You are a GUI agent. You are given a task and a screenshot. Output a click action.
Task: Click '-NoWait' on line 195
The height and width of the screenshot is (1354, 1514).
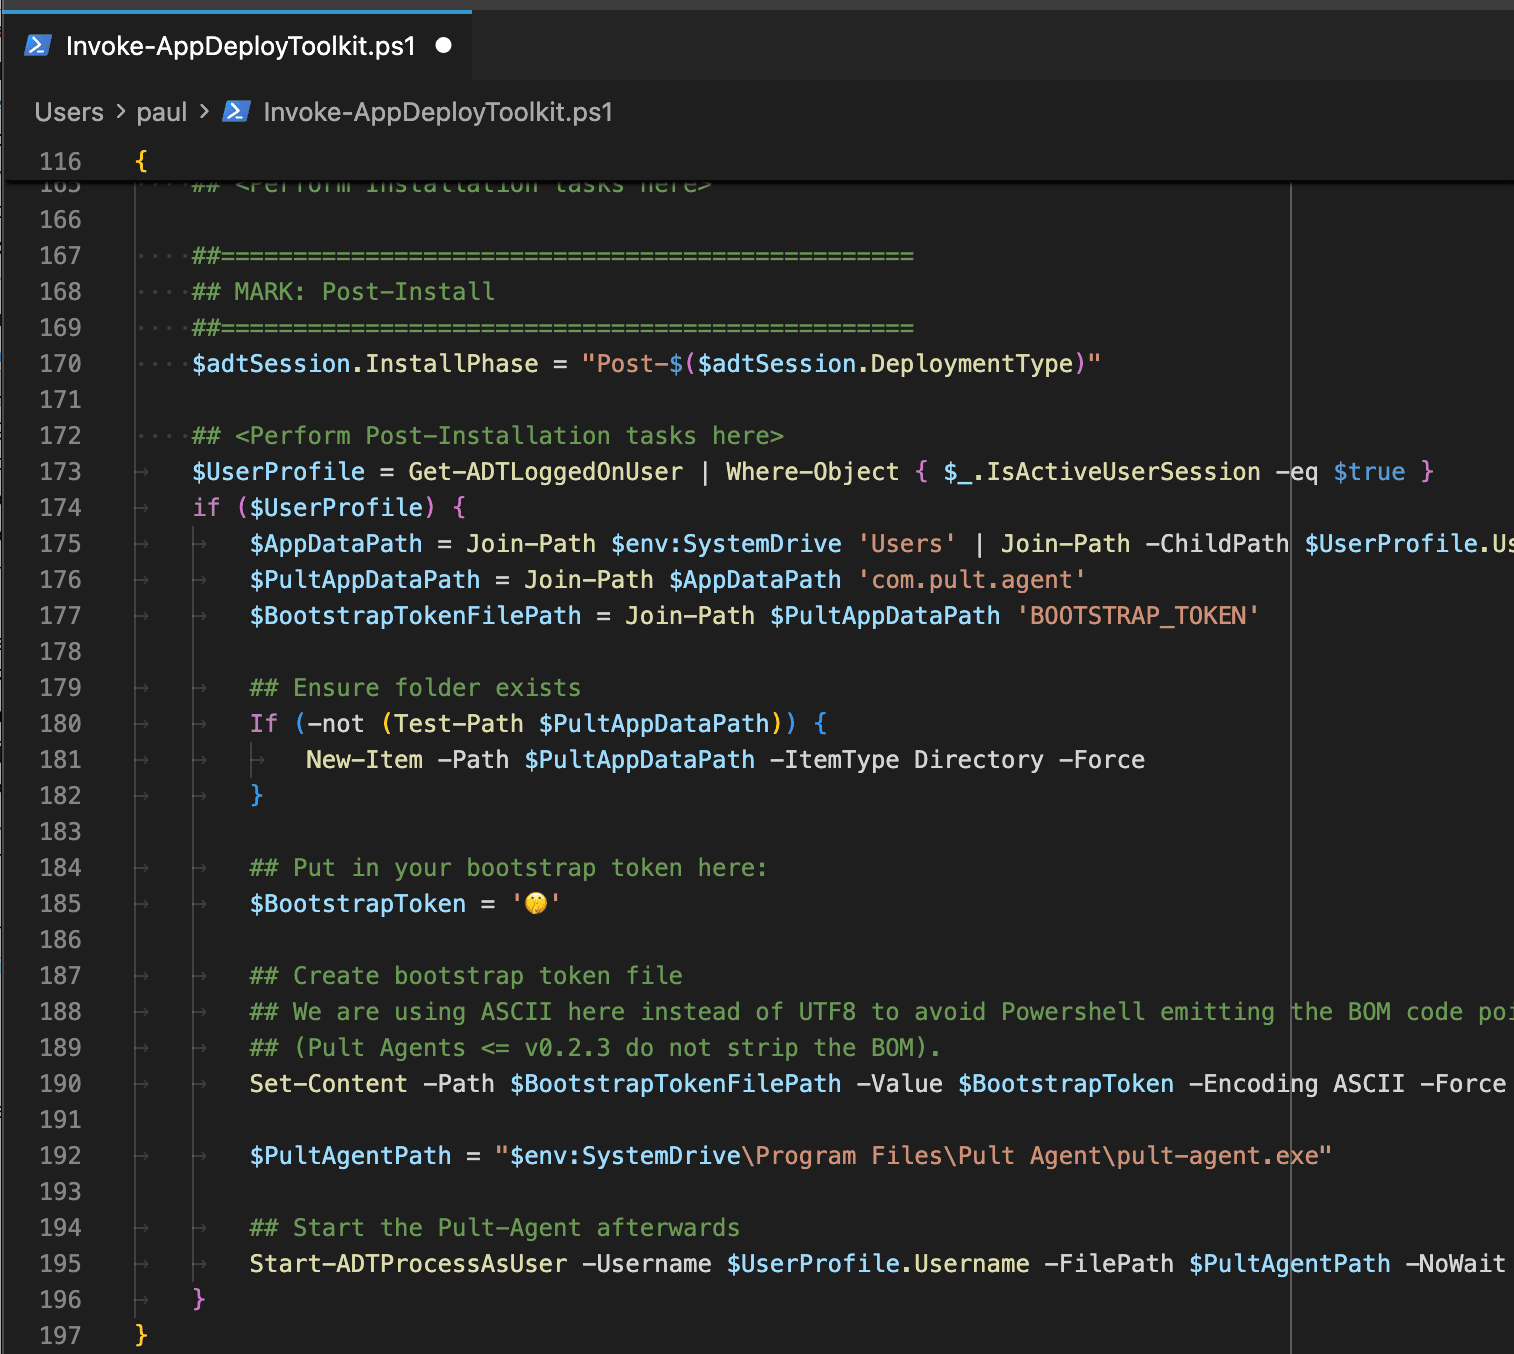tap(1455, 1264)
